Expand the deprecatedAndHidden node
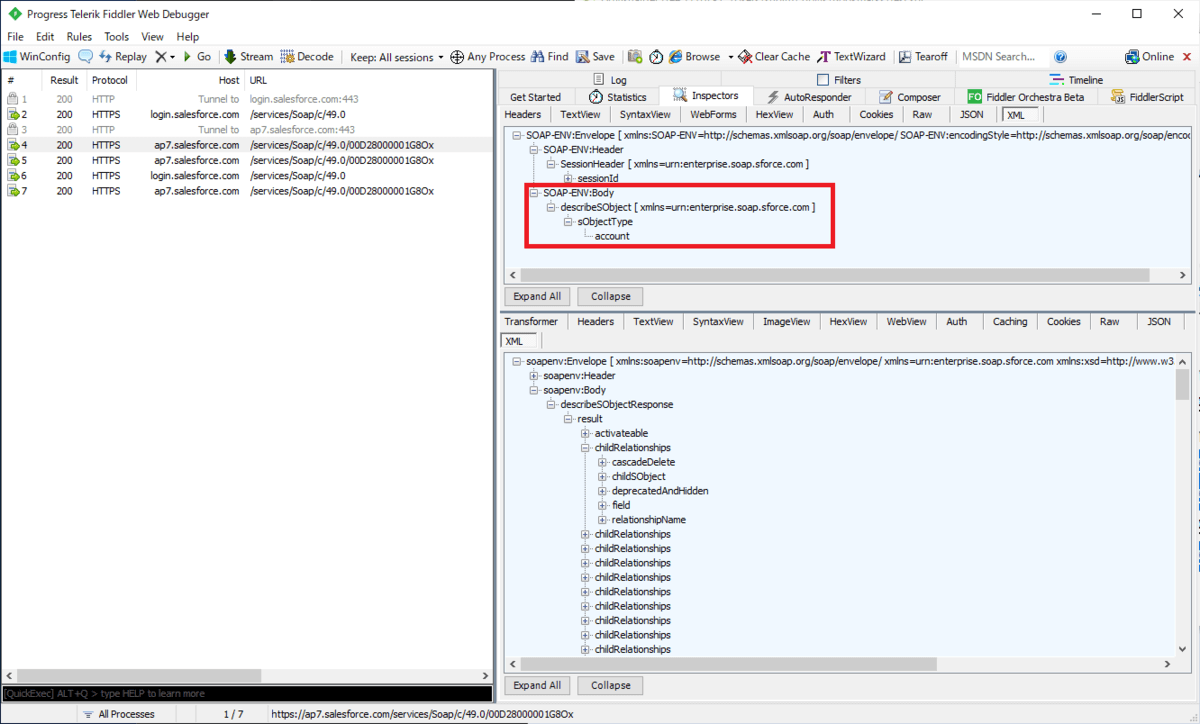1200x724 pixels. (602, 491)
